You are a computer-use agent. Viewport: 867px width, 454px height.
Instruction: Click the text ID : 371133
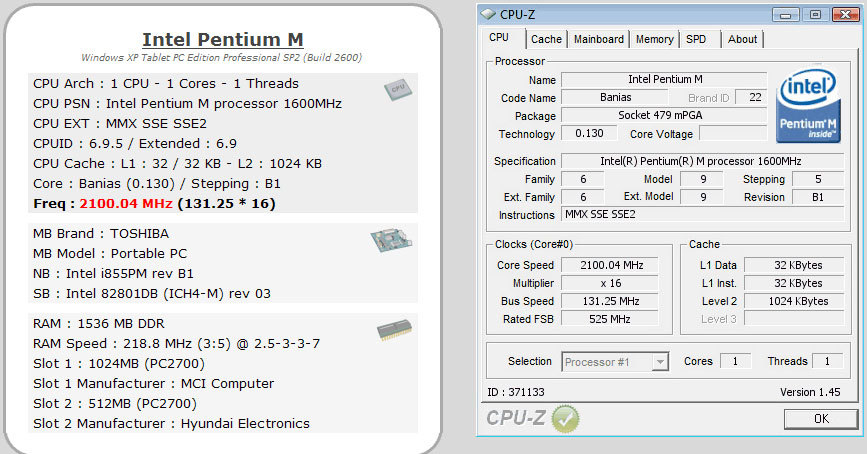click(x=516, y=392)
